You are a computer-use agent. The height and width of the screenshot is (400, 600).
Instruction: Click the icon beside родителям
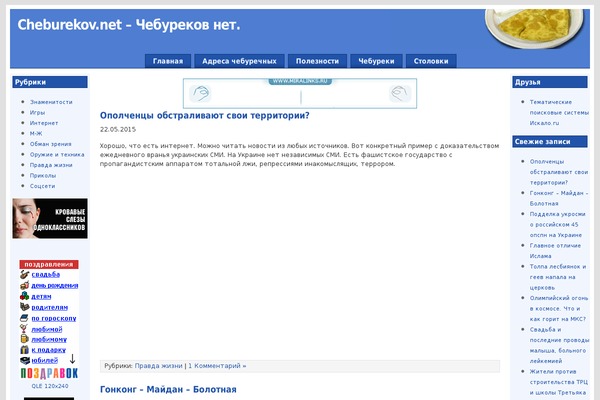[x=24, y=307]
